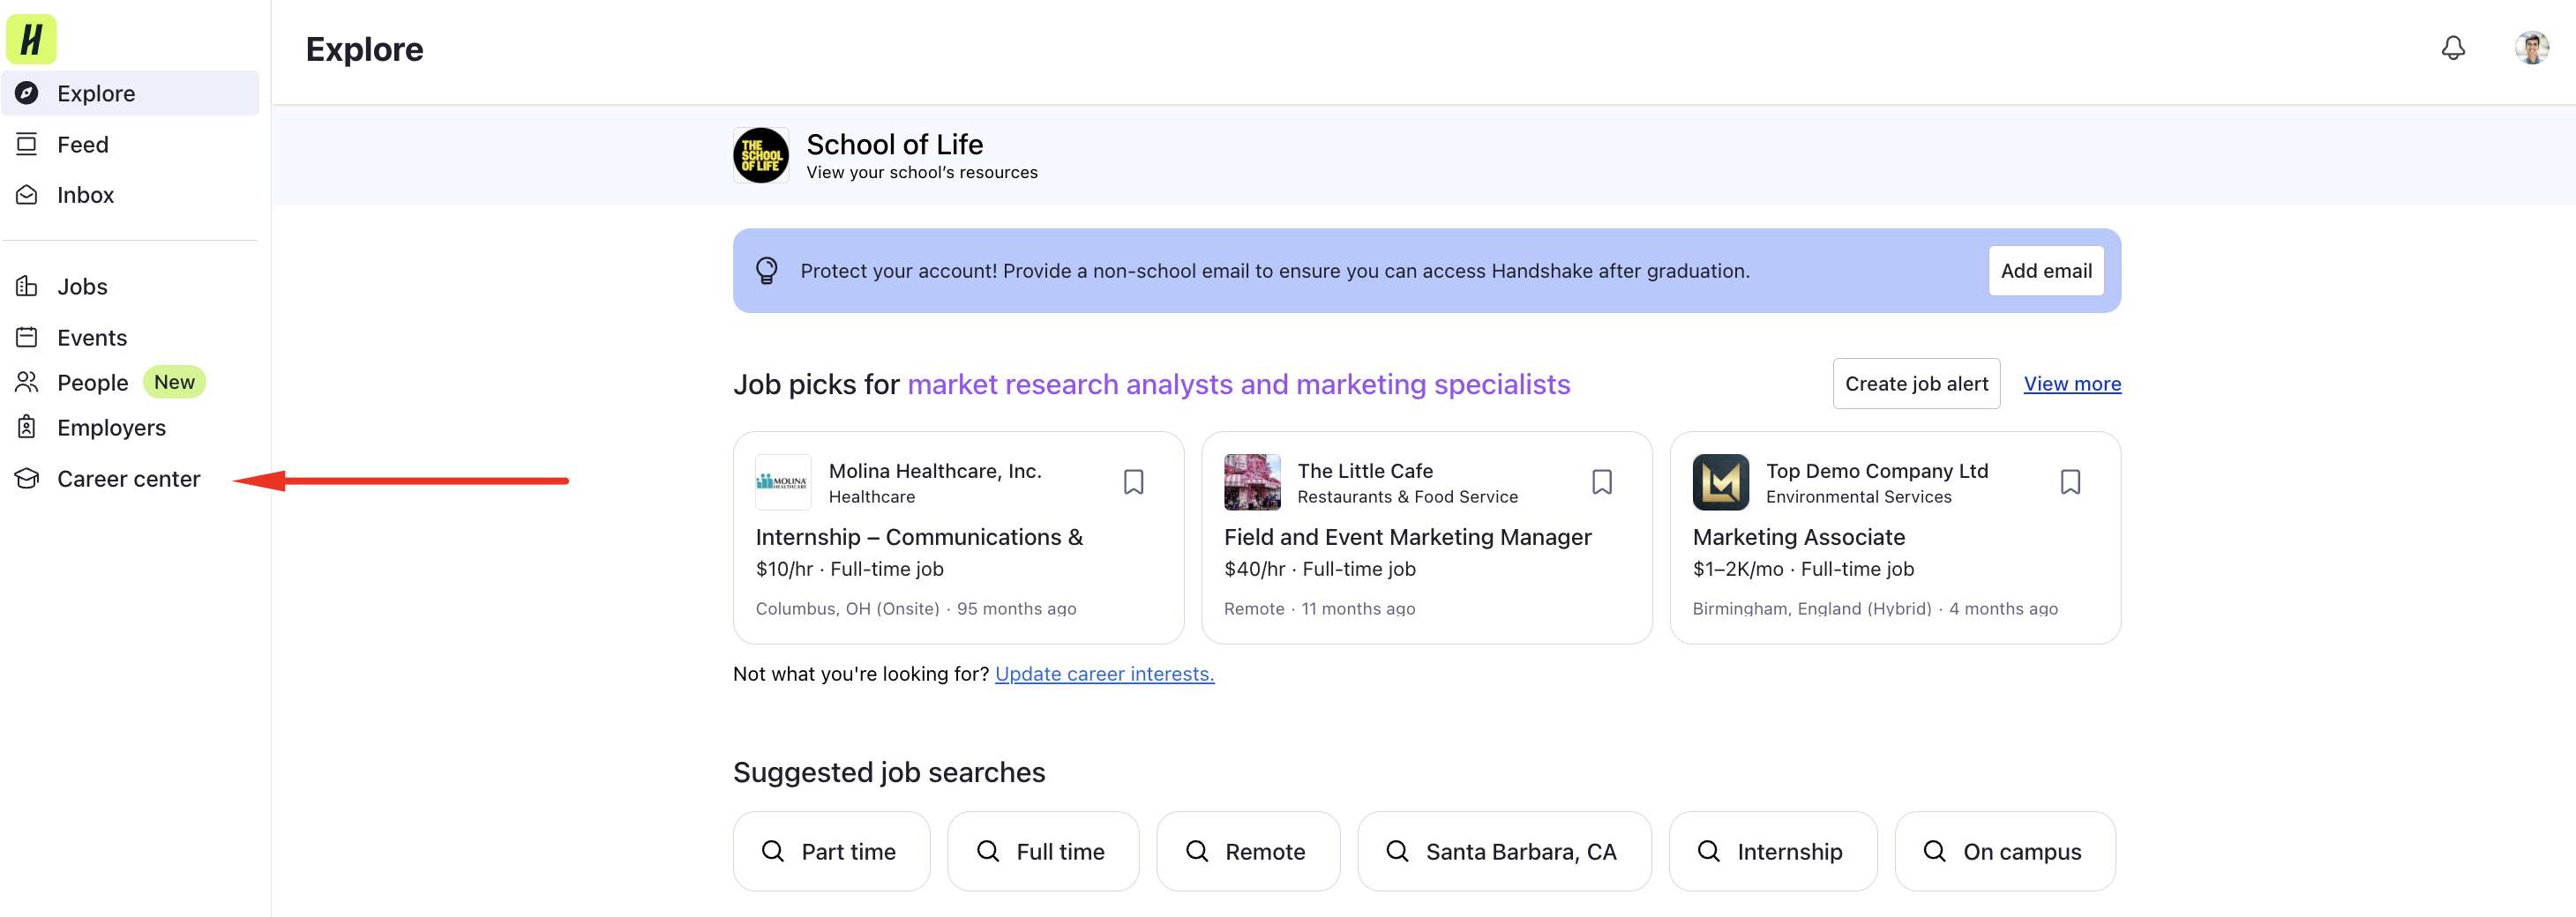The width and height of the screenshot is (2576, 917).
Task: Bookmark the Molina Healthcare internship job
Action: 1132,482
